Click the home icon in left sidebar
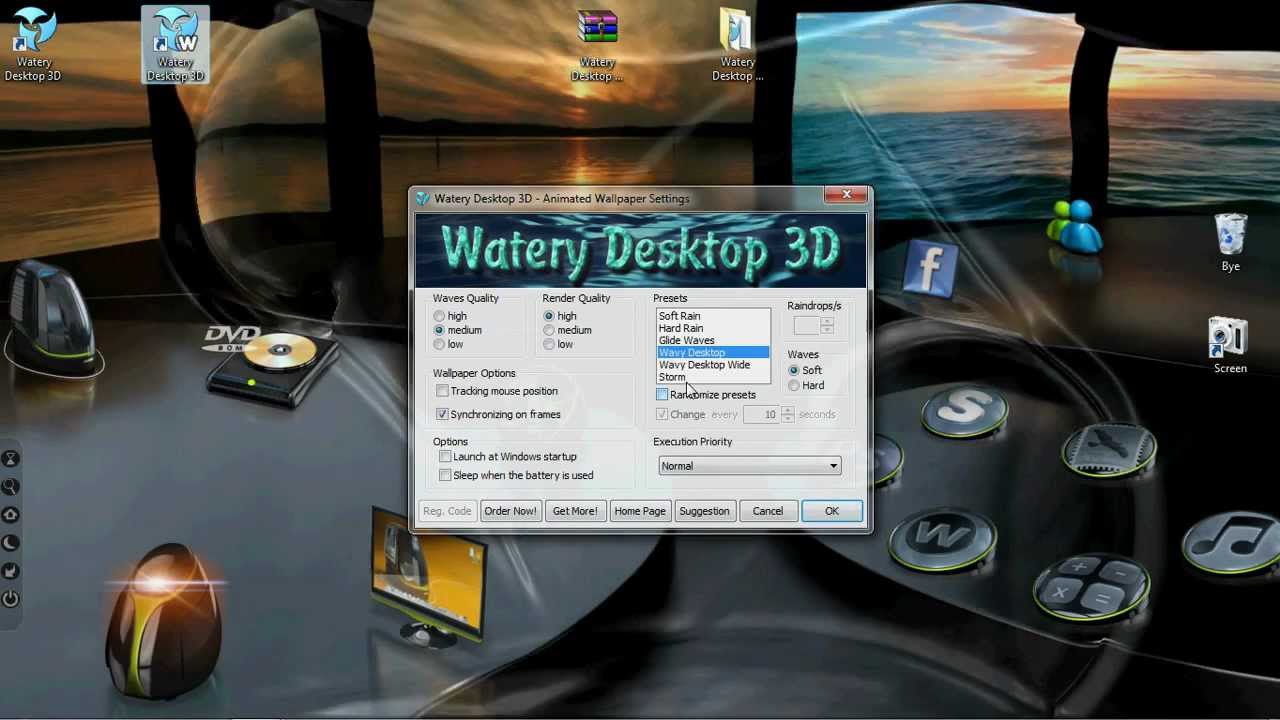Viewport: 1280px width, 720px height. tap(10, 515)
